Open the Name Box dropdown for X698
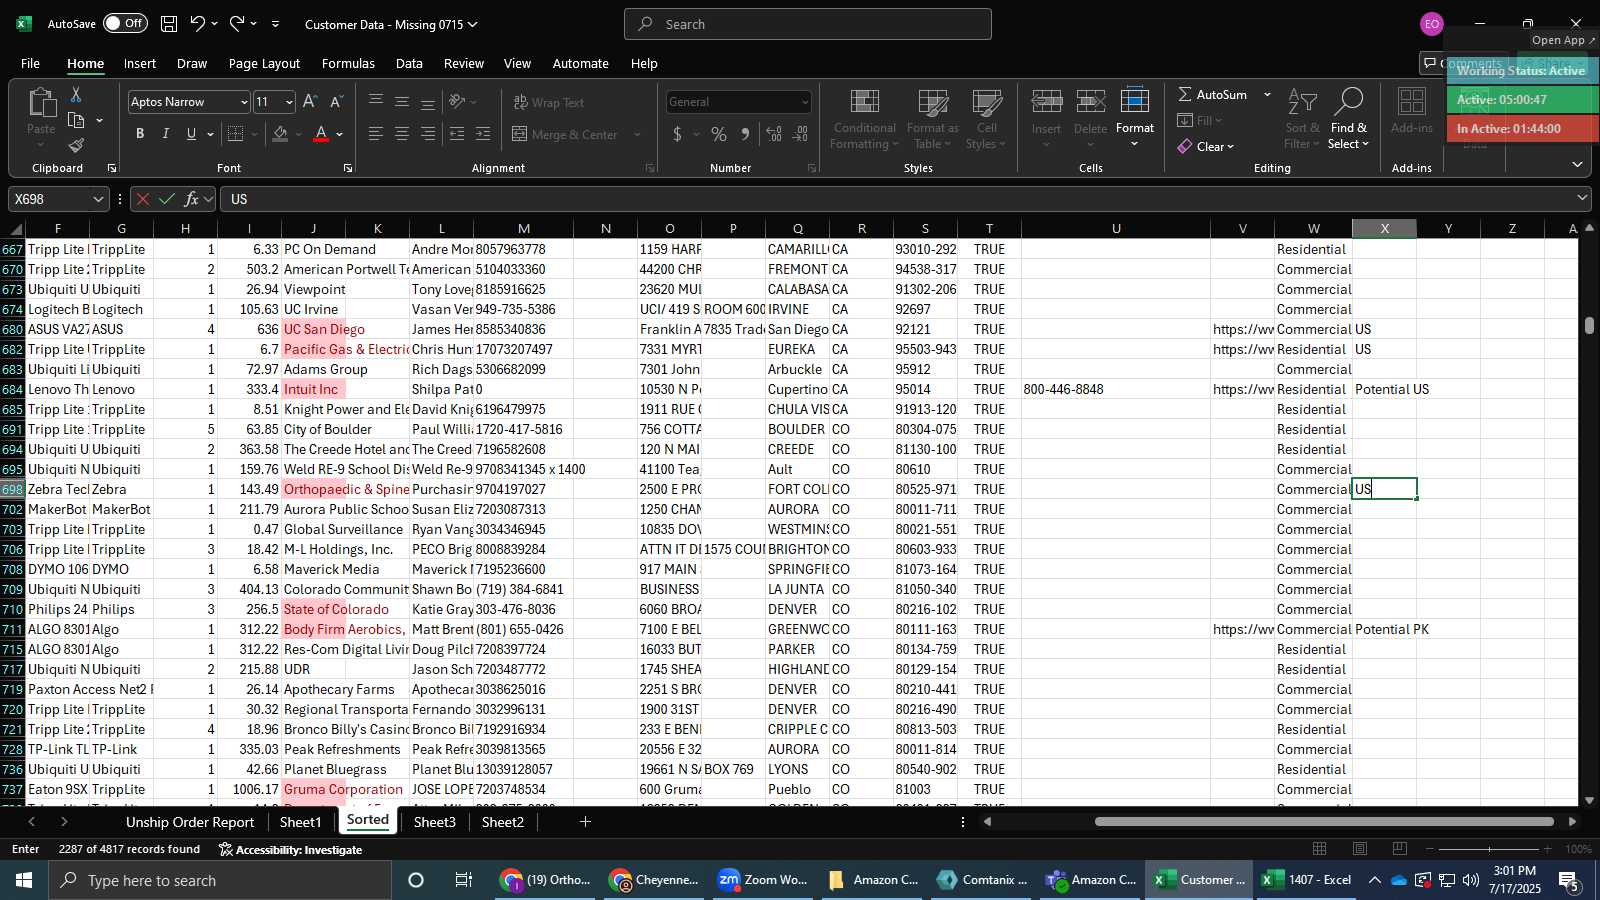The height and width of the screenshot is (900, 1600). point(98,199)
